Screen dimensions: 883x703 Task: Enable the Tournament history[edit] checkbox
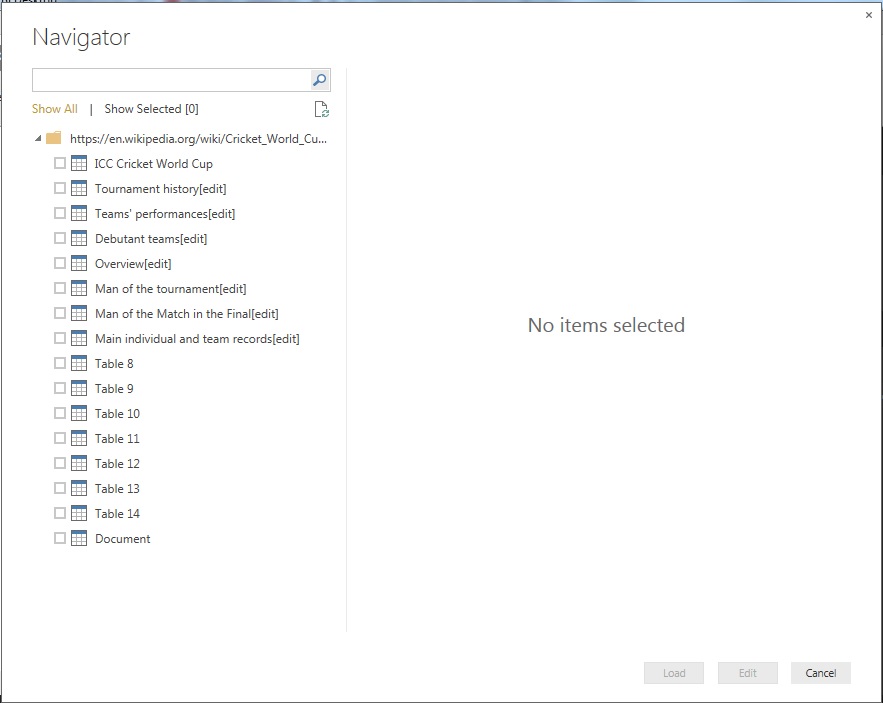tap(60, 188)
